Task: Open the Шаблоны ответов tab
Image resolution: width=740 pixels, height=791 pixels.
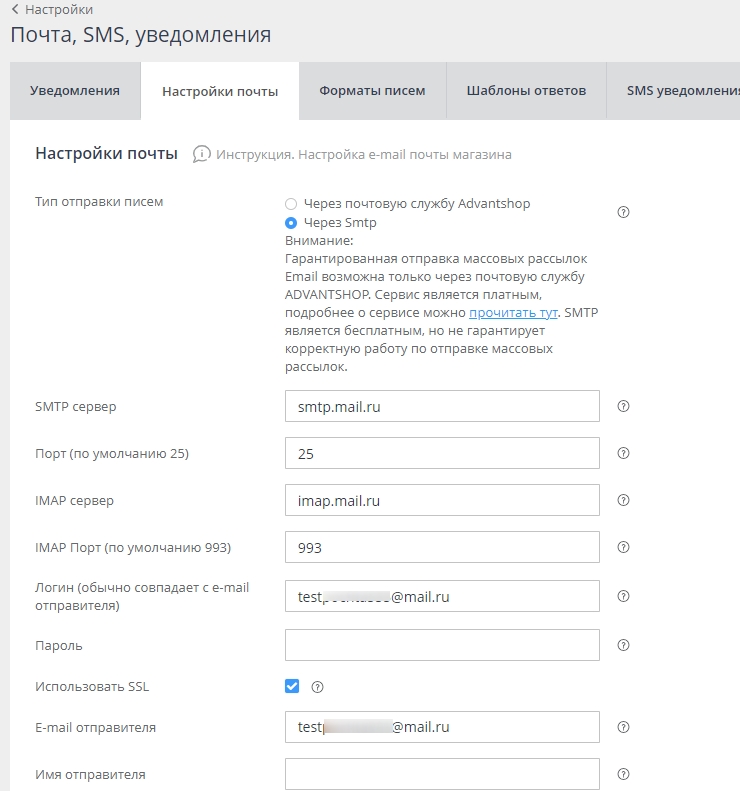Action: click(x=526, y=91)
